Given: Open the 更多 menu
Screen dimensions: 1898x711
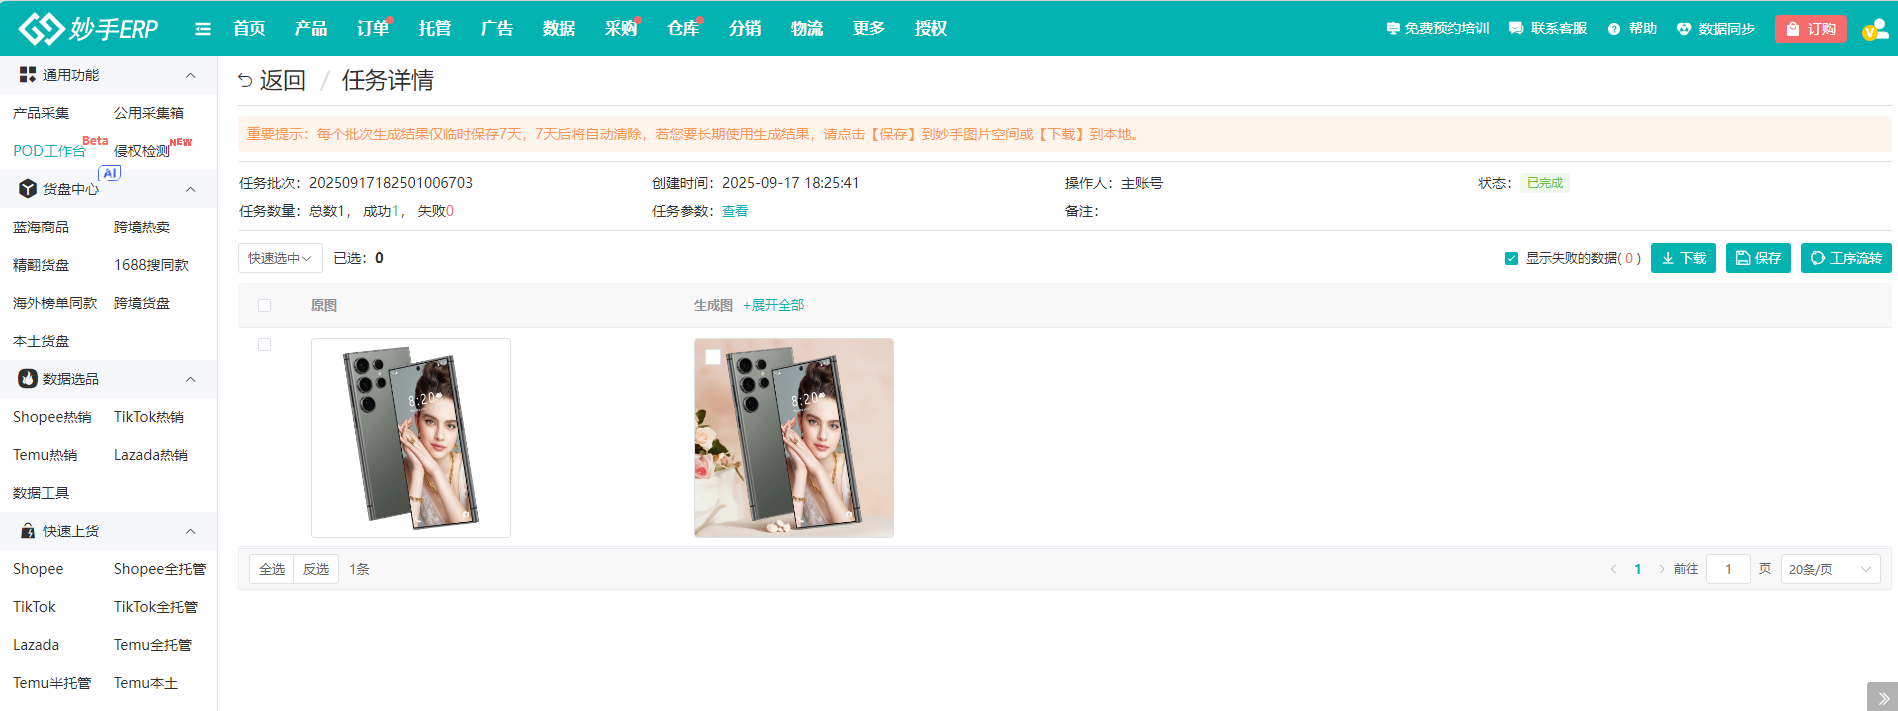Looking at the screenshot, I should (869, 29).
